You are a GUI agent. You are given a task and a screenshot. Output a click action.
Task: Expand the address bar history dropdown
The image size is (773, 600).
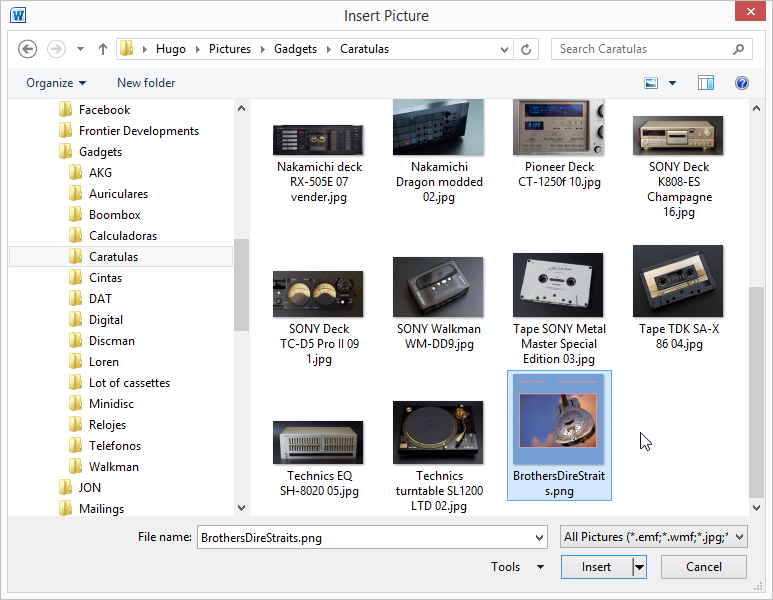(504, 49)
